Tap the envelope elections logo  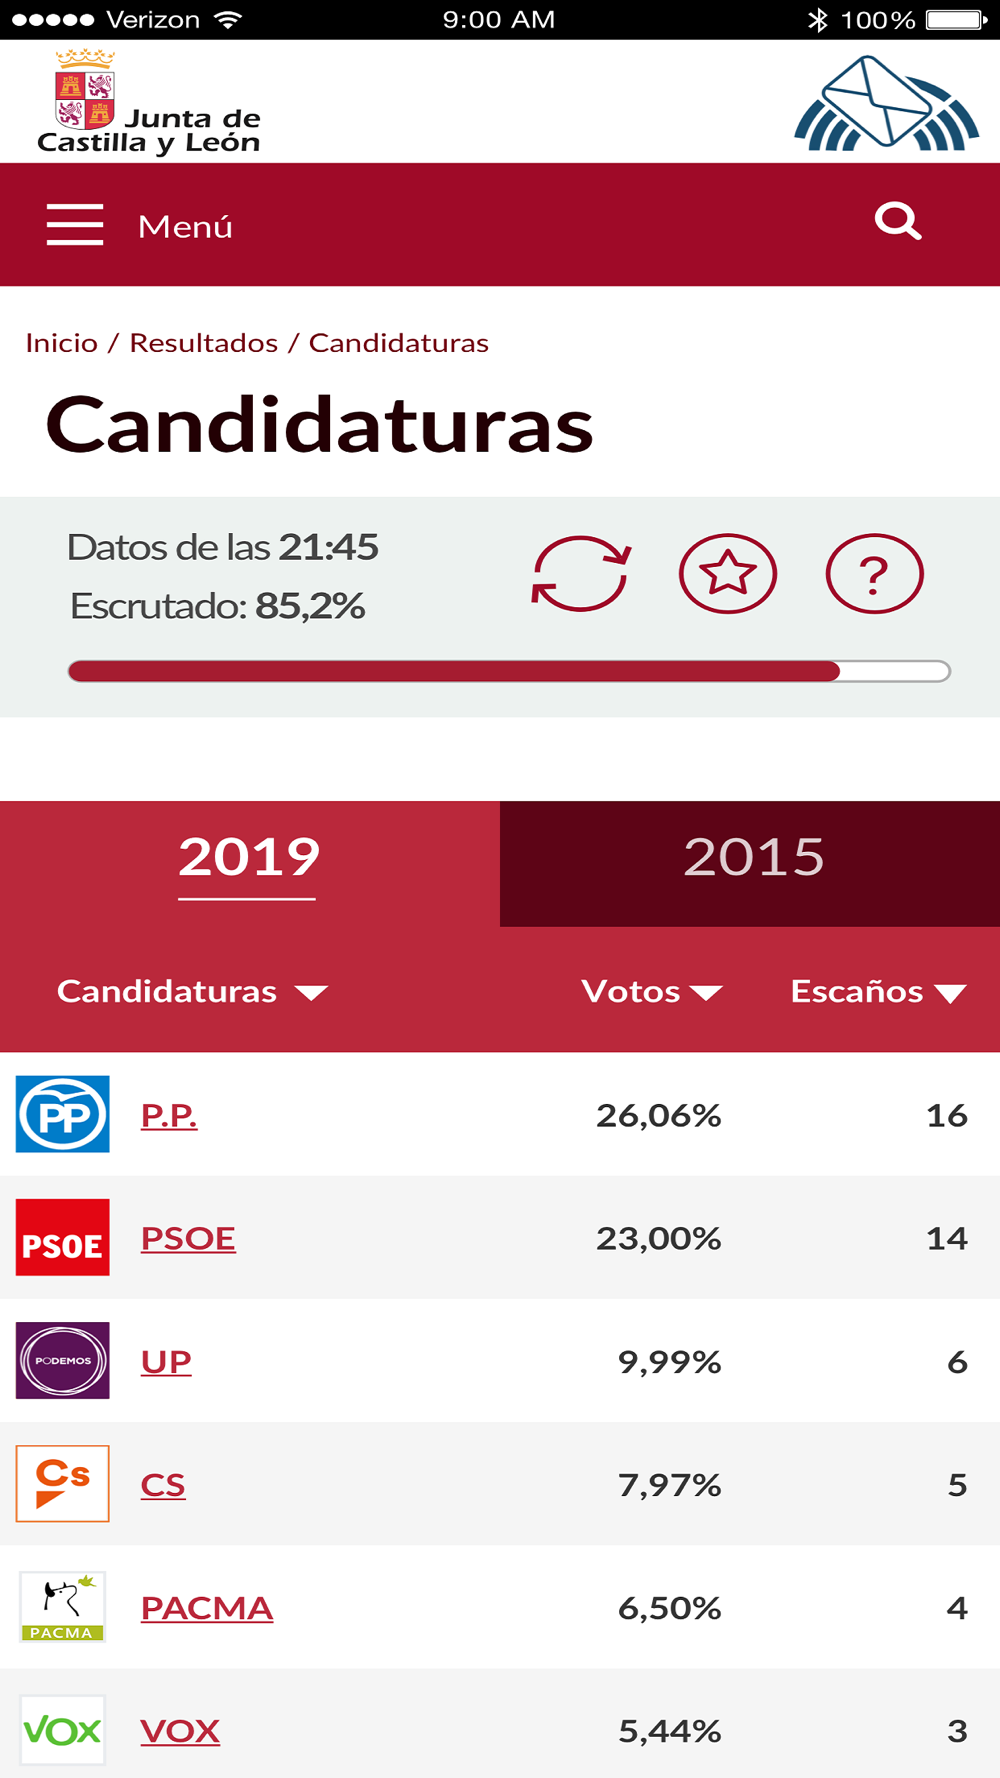(886, 104)
